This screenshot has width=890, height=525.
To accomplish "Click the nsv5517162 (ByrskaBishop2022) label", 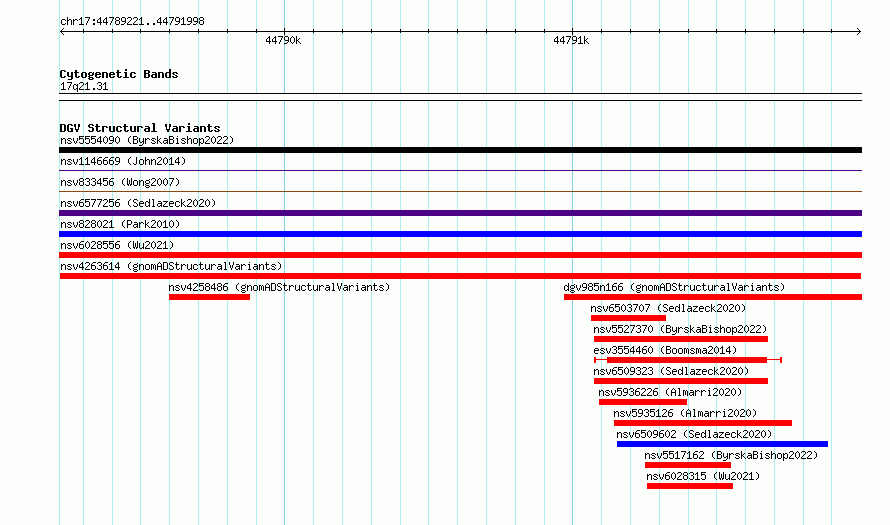I will point(731,455).
